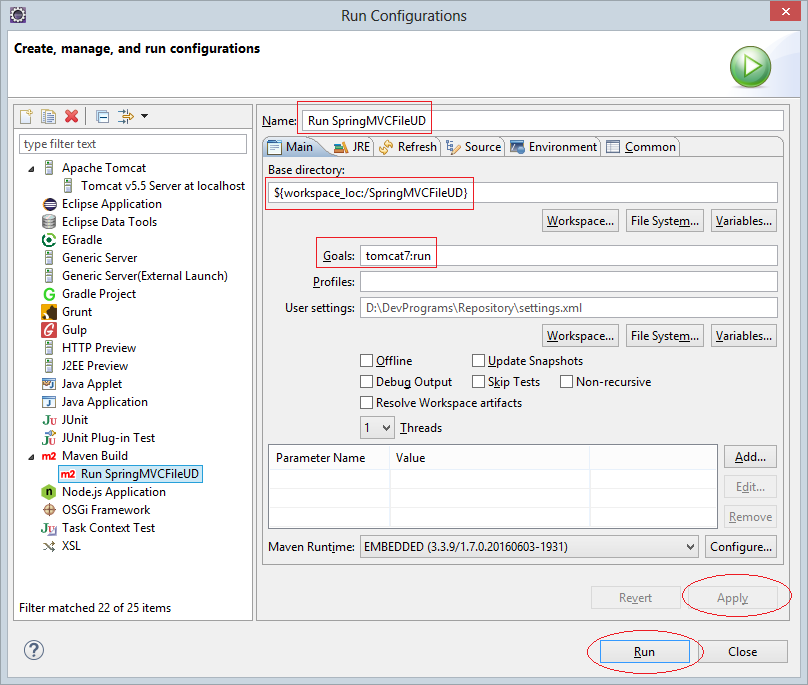Screen dimensions: 808x685
Task: Click the Apache Tomcat server icon
Action: (49, 168)
